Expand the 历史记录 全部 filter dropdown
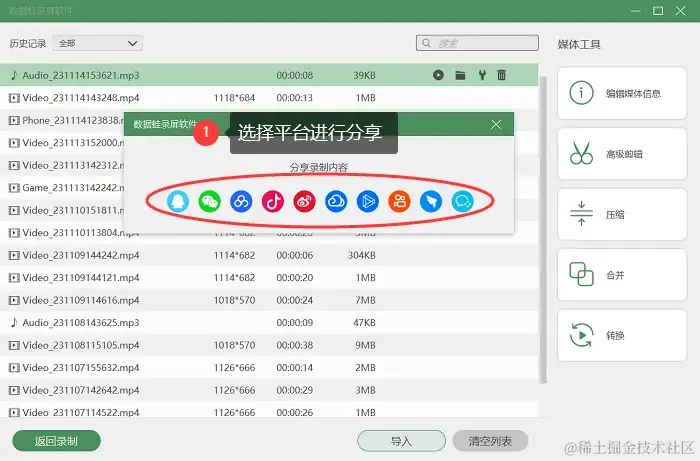The image size is (700, 461). 97,43
